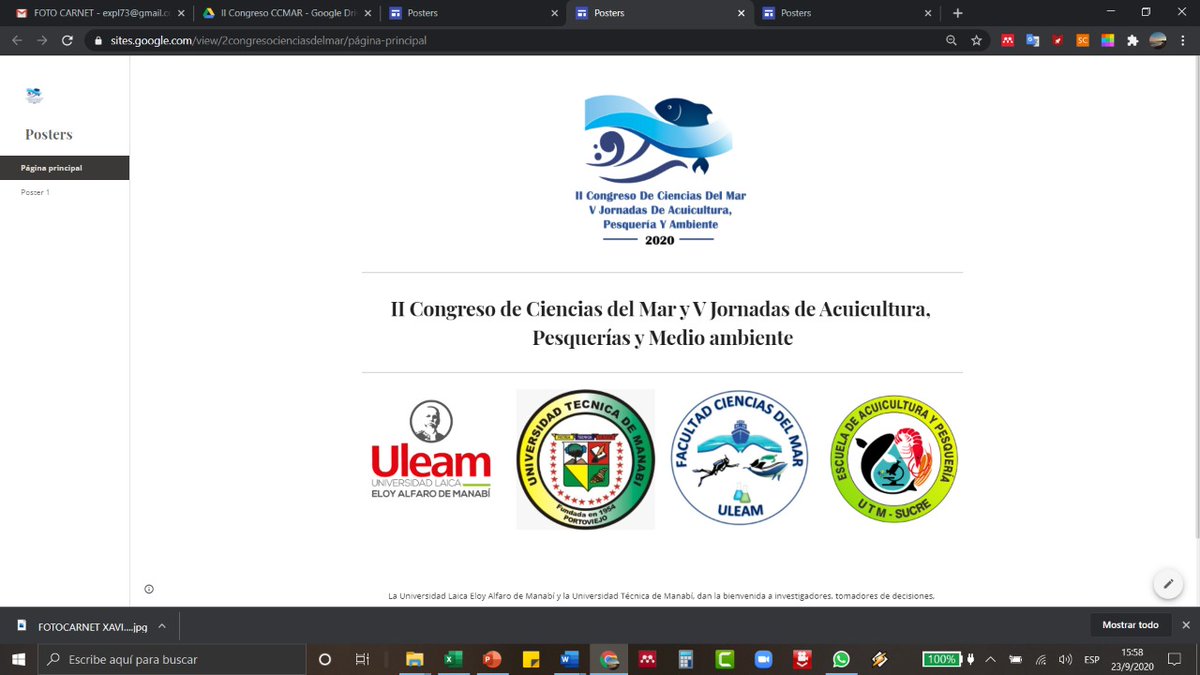The width and height of the screenshot is (1200, 675).
Task: Open the orange SC extension
Action: pyautogui.click(x=1083, y=41)
